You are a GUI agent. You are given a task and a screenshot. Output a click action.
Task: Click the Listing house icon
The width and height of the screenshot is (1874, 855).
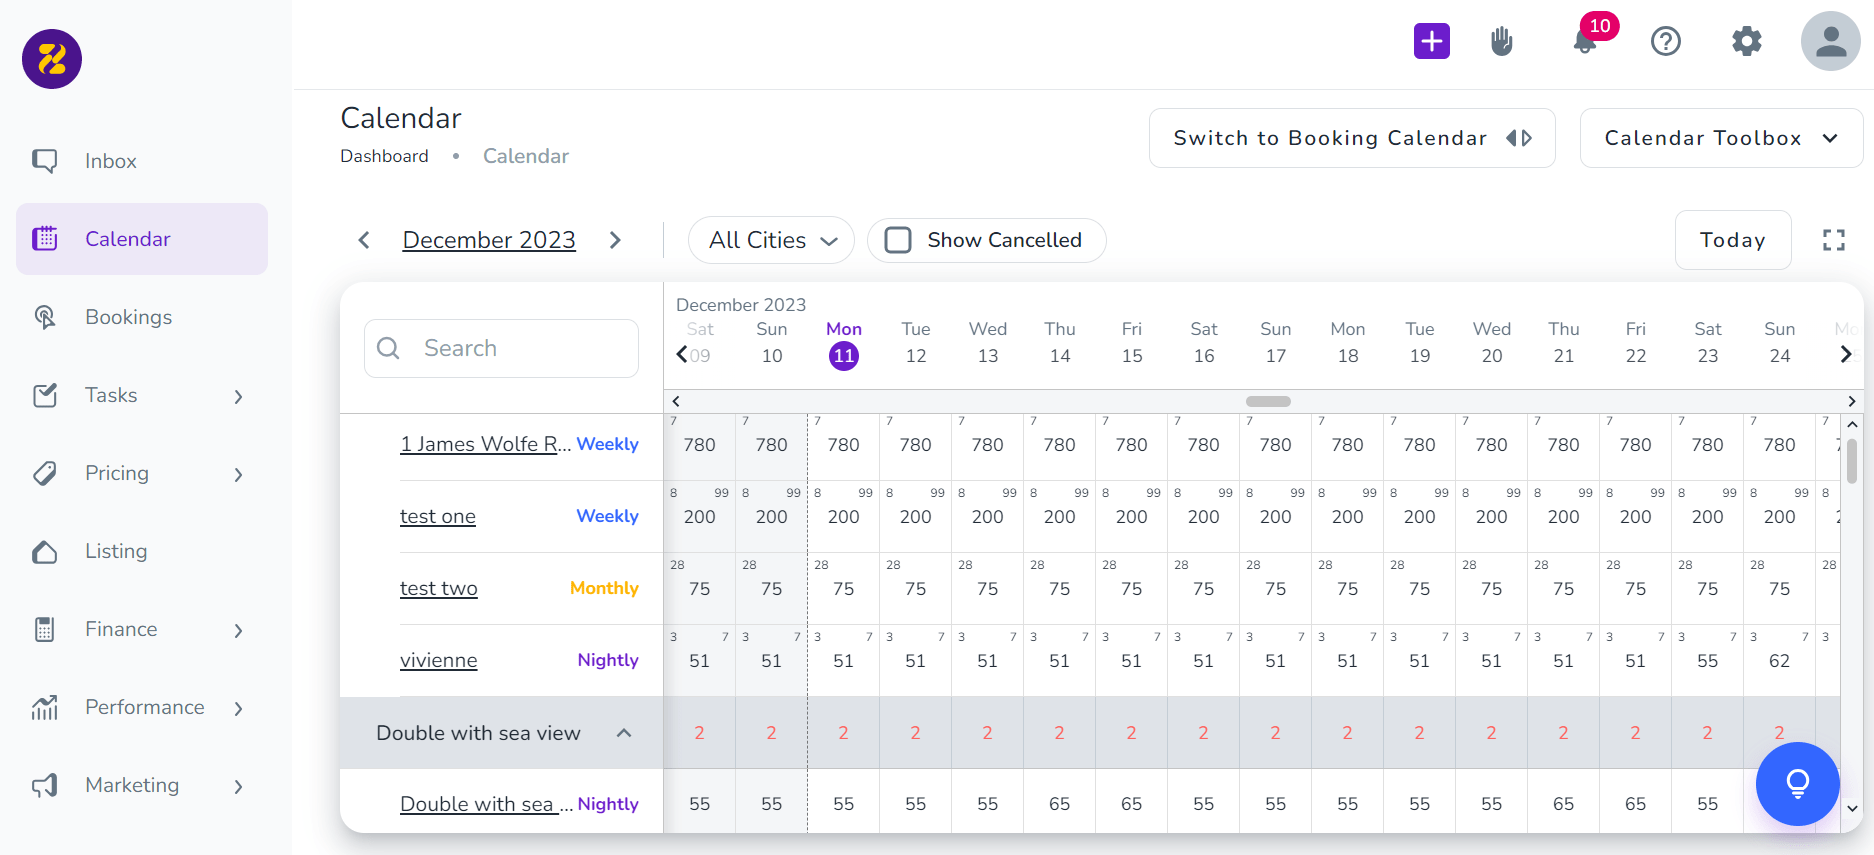[45, 551]
